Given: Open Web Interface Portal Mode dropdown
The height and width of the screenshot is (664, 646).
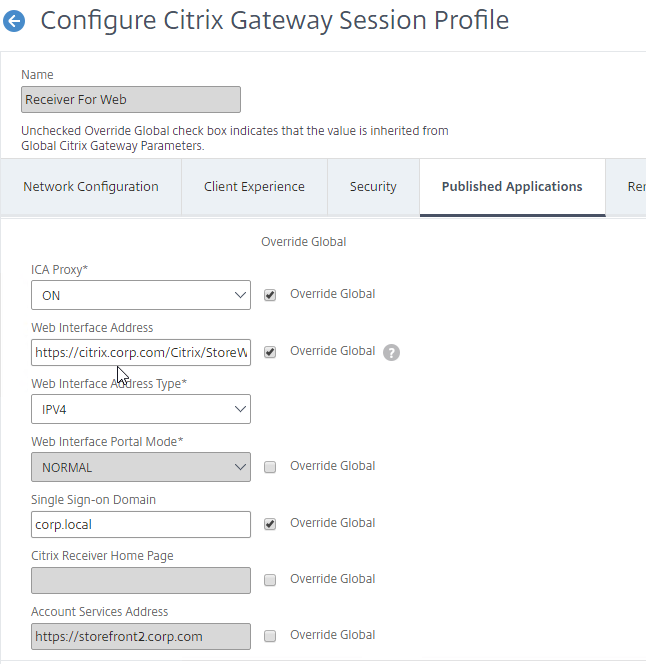Looking at the screenshot, I should pos(141,467).
